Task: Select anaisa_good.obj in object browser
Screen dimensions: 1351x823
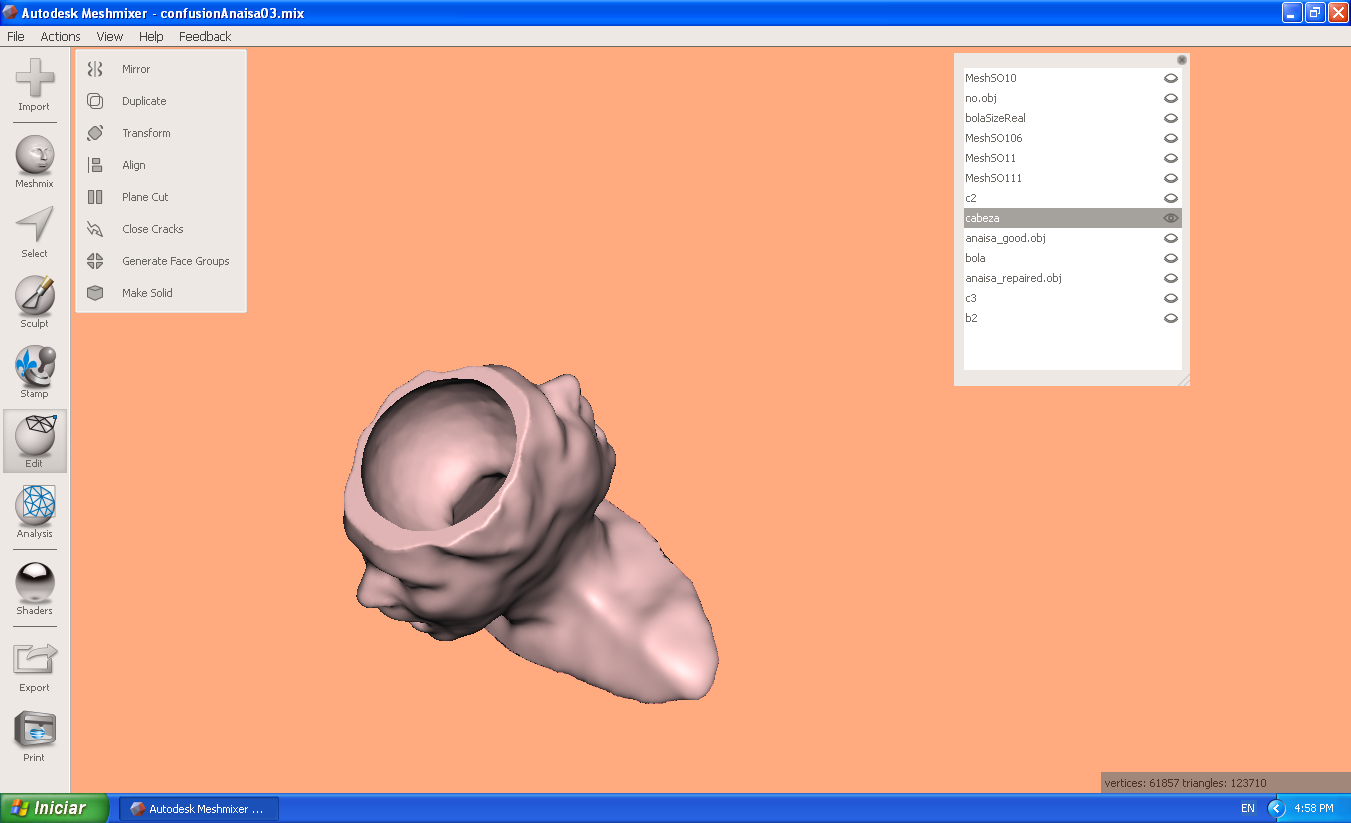Action: tap(1005, 238)
